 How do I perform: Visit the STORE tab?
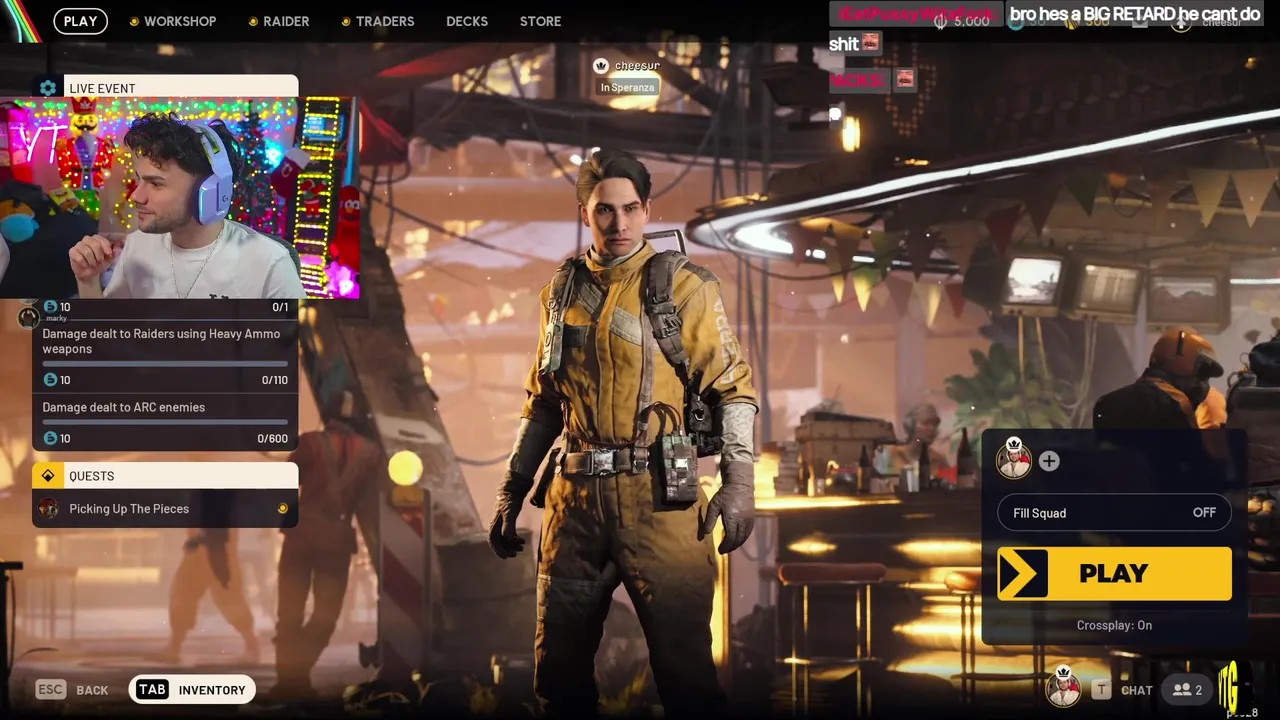click(540, 21)
